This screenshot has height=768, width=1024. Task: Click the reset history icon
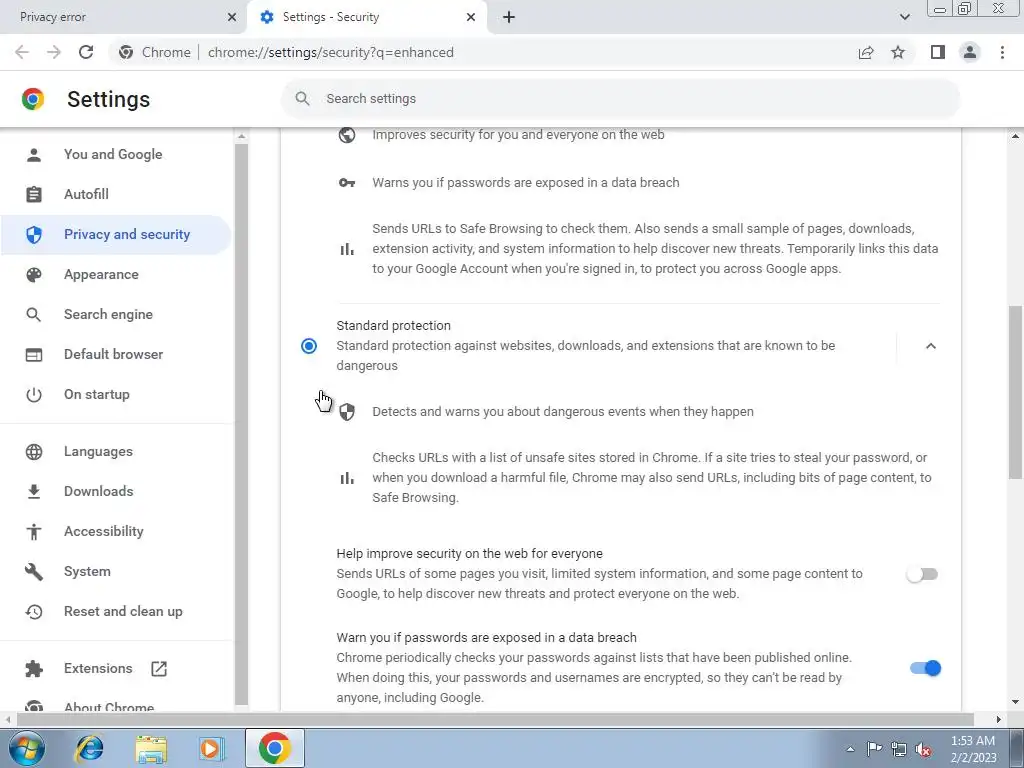(x=33, y=611)
